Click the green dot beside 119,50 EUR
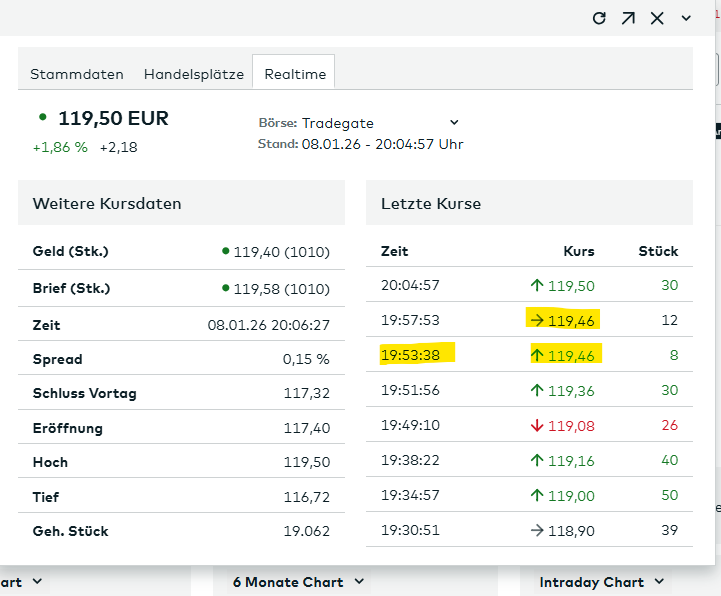This screenshot has height=596, width=721. (42, 117)
